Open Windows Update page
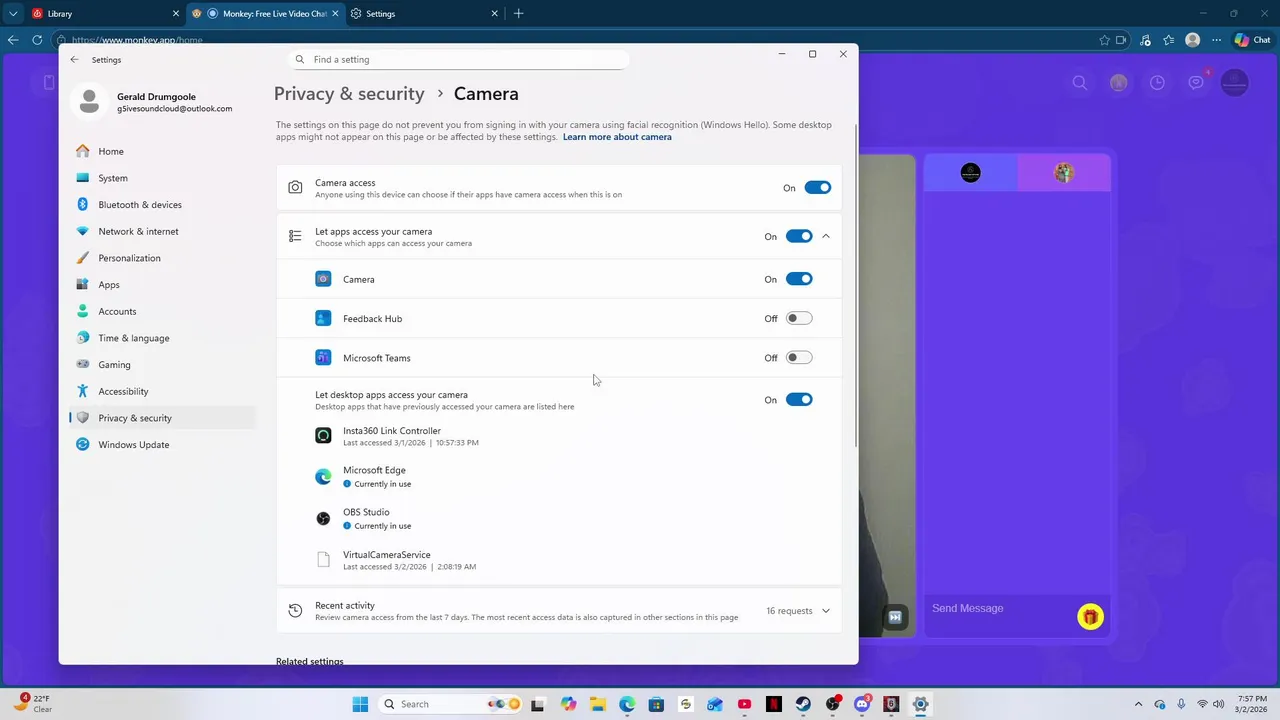The width and height of the screenshot is (1280, 720). [133, 444]
